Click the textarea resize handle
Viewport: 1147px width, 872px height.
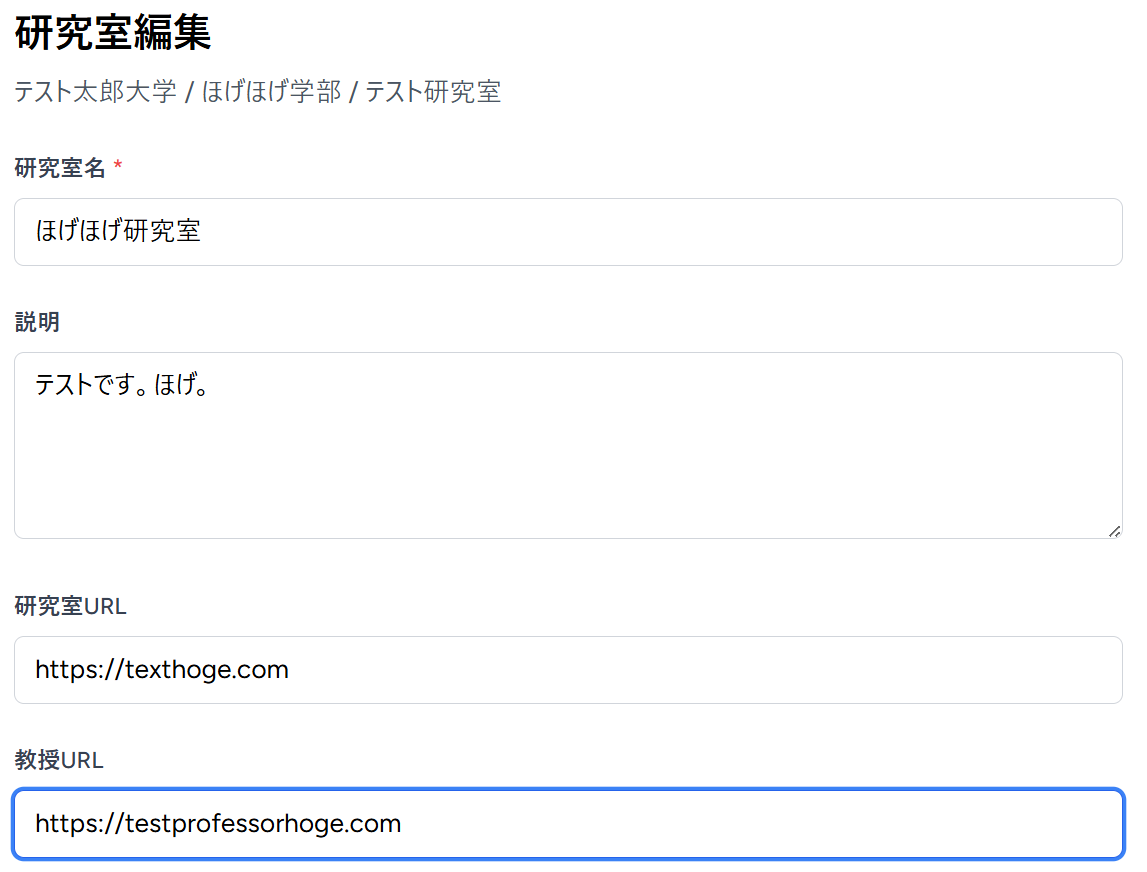tap(1114, 533)
